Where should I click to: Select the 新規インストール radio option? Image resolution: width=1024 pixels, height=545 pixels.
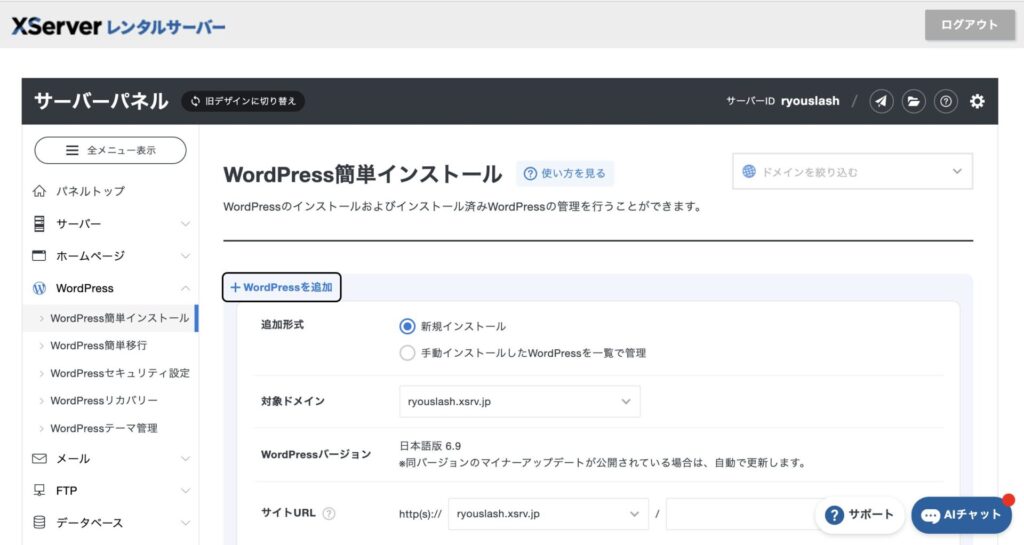click(407, 326)
